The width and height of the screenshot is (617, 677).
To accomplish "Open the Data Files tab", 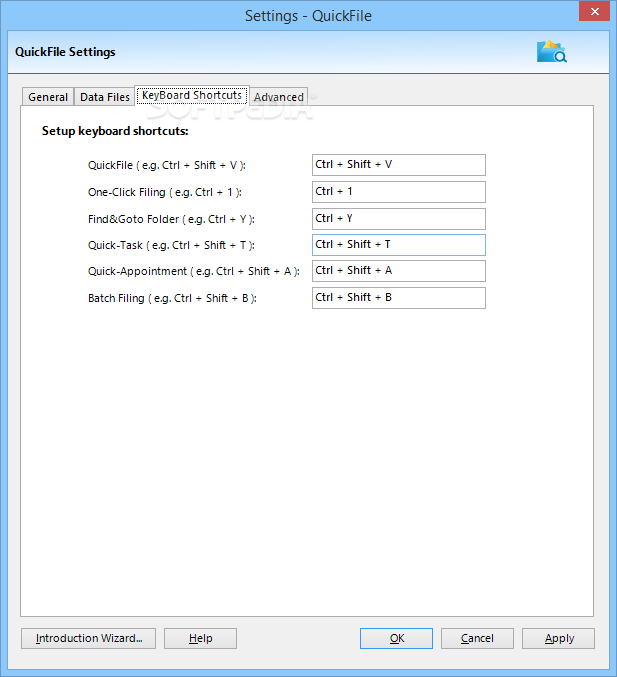I will pyautogui.click(x=104, y=97).
